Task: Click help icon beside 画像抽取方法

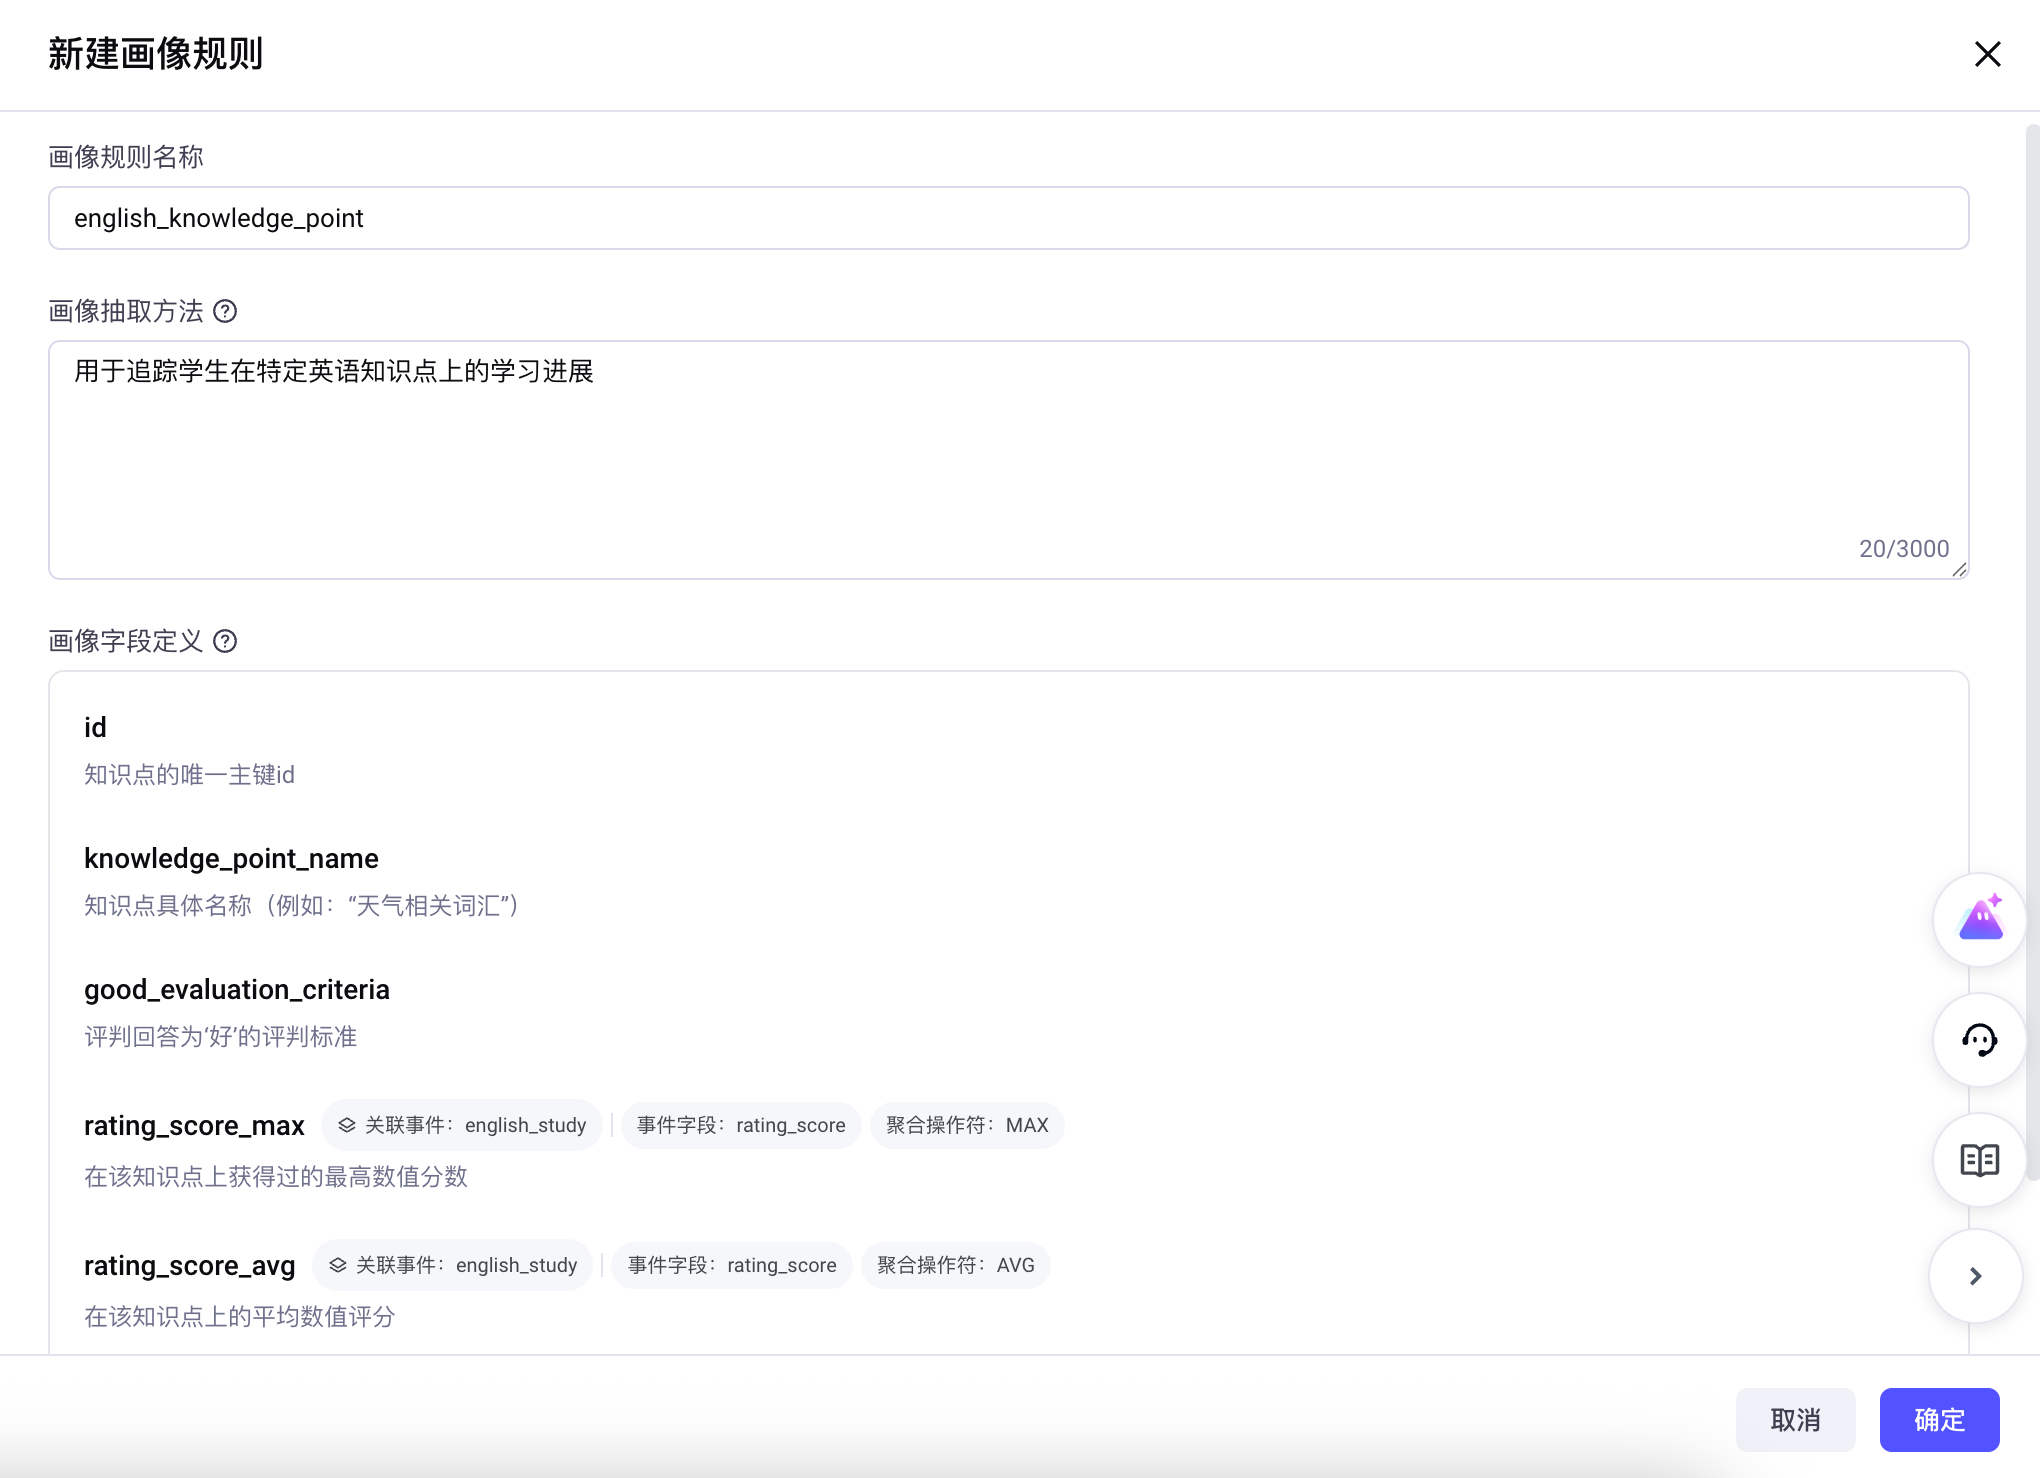Action: [x=226, y=311]
